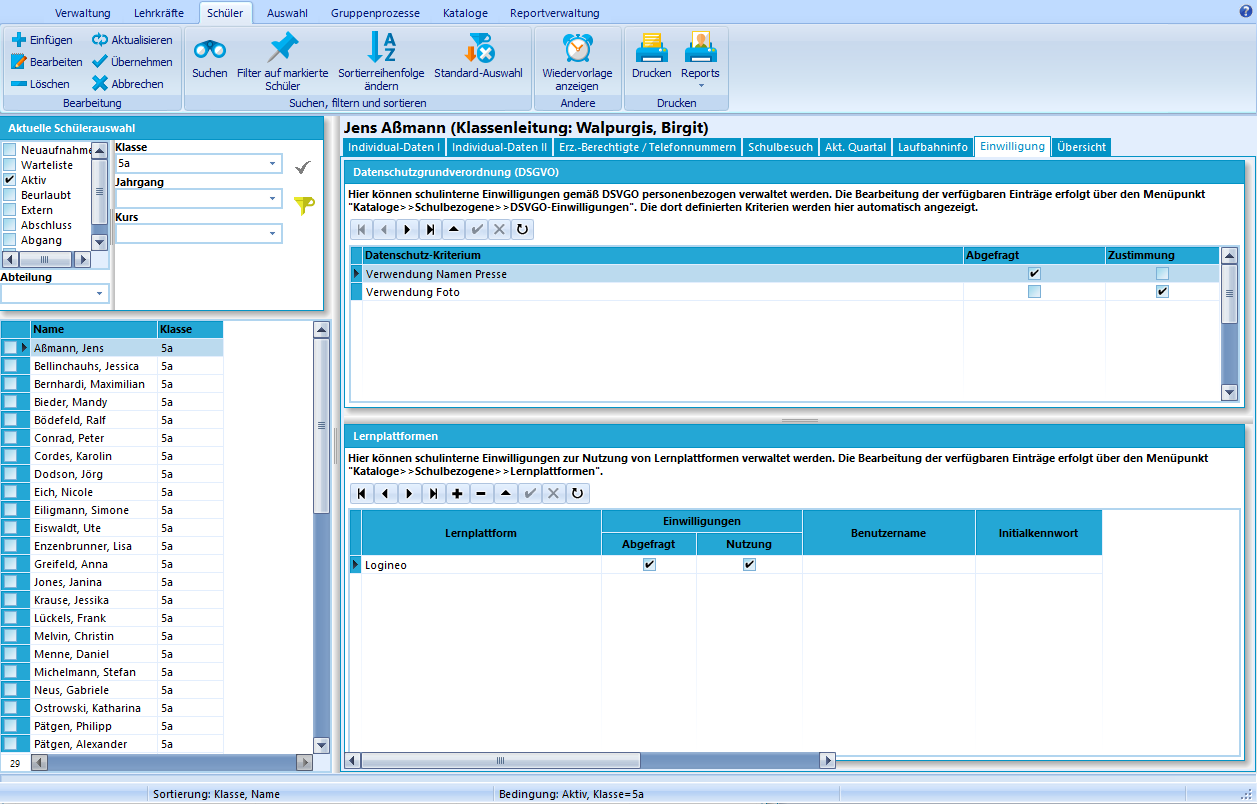Open the help question mark icon
Screen dimensions: 1257x804
pyautogui.click(x=1246, y=12)
